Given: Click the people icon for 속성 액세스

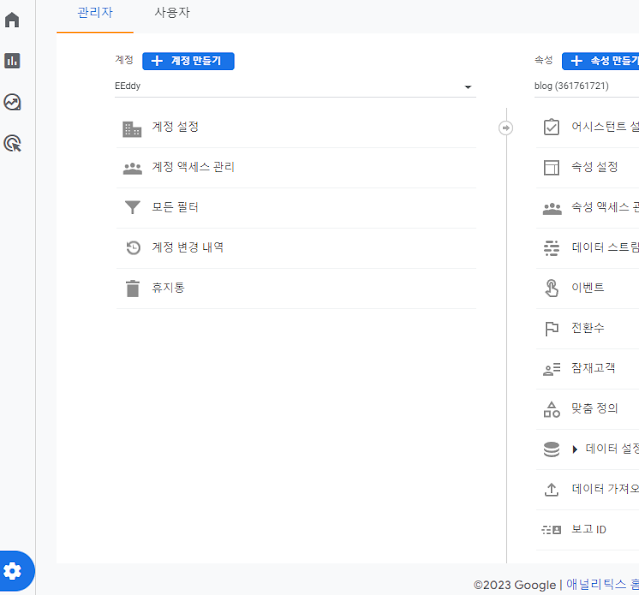Looking at the screenshot, I should tap(552, 209).
